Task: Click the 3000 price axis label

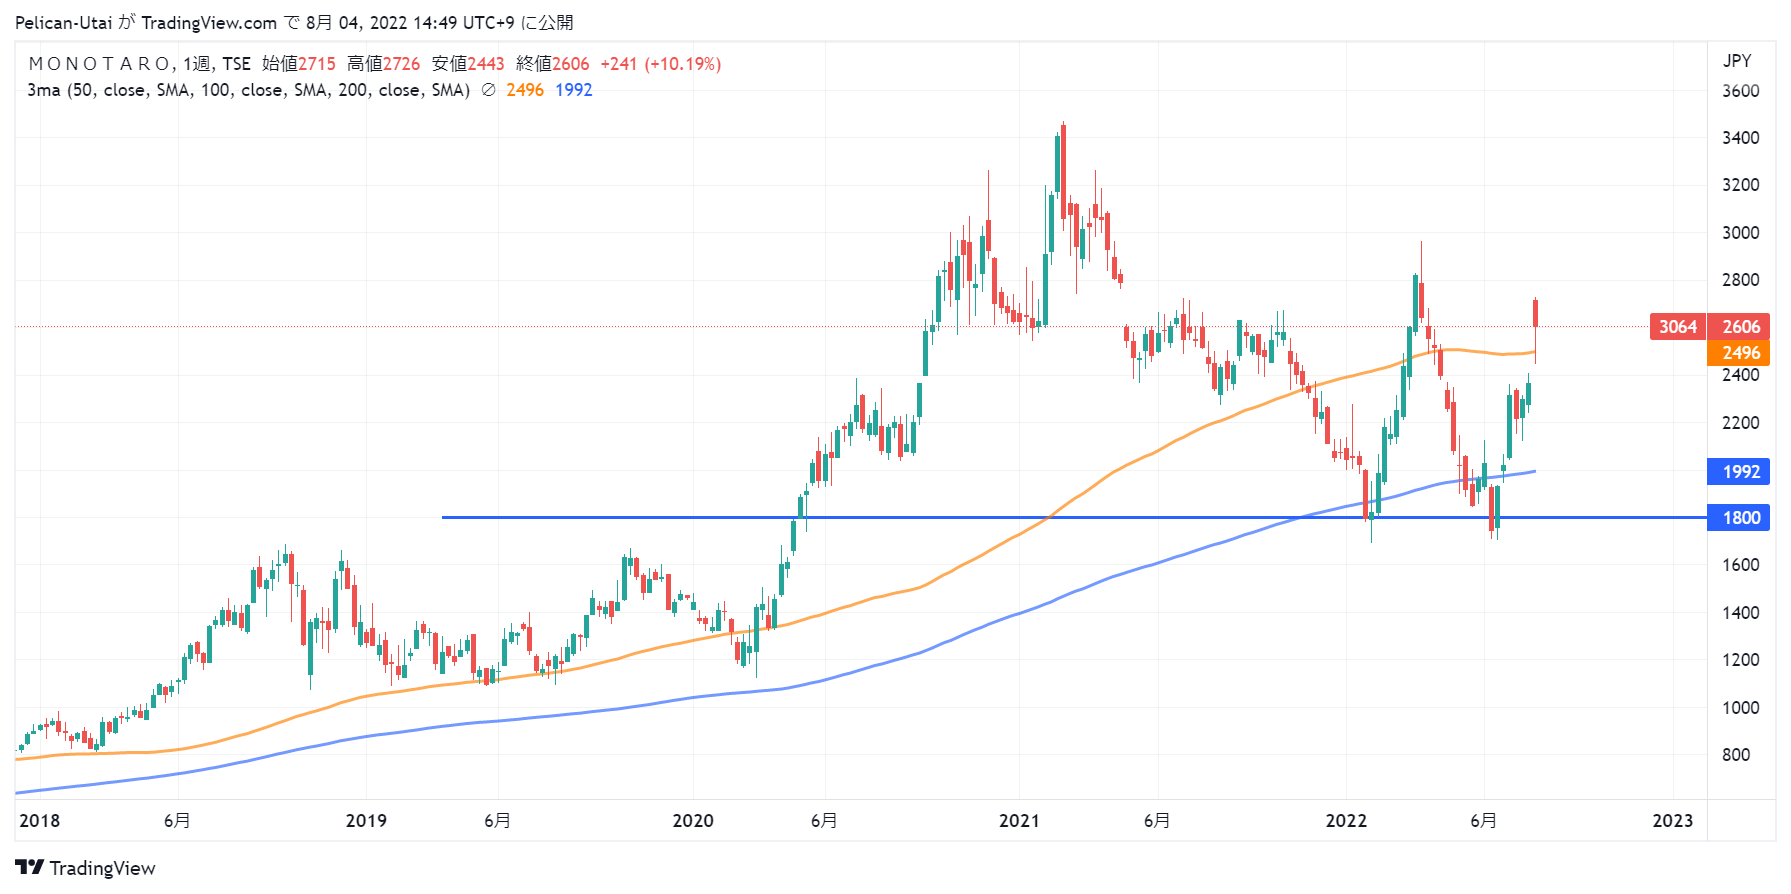Action: pyautogui.click(x=1740, y=233)
